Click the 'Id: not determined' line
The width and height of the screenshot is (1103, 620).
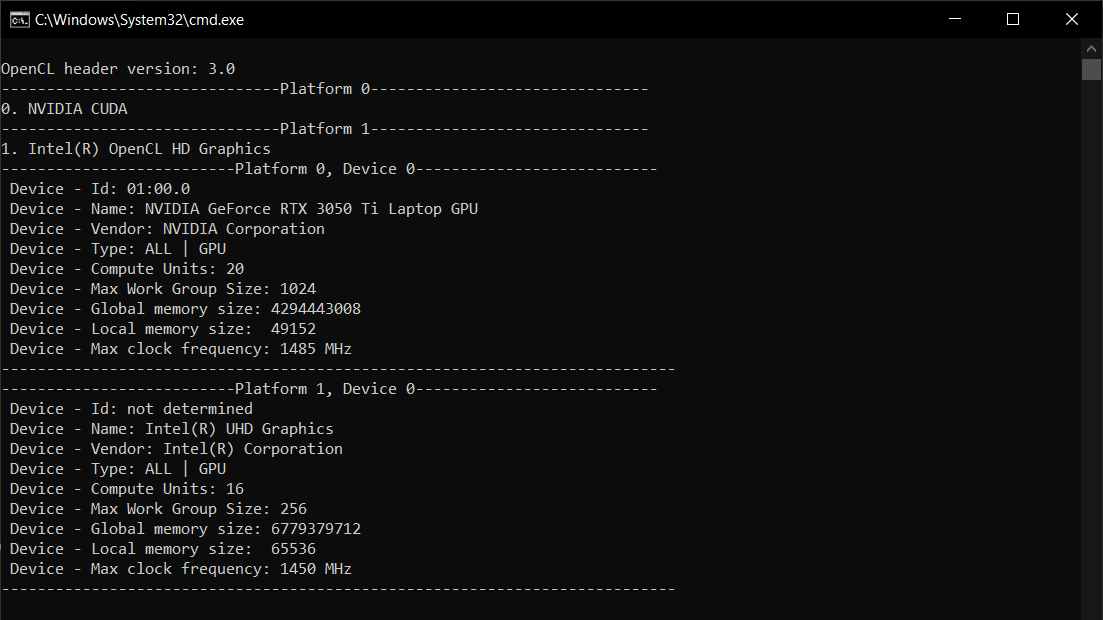(x=131, y=409)
